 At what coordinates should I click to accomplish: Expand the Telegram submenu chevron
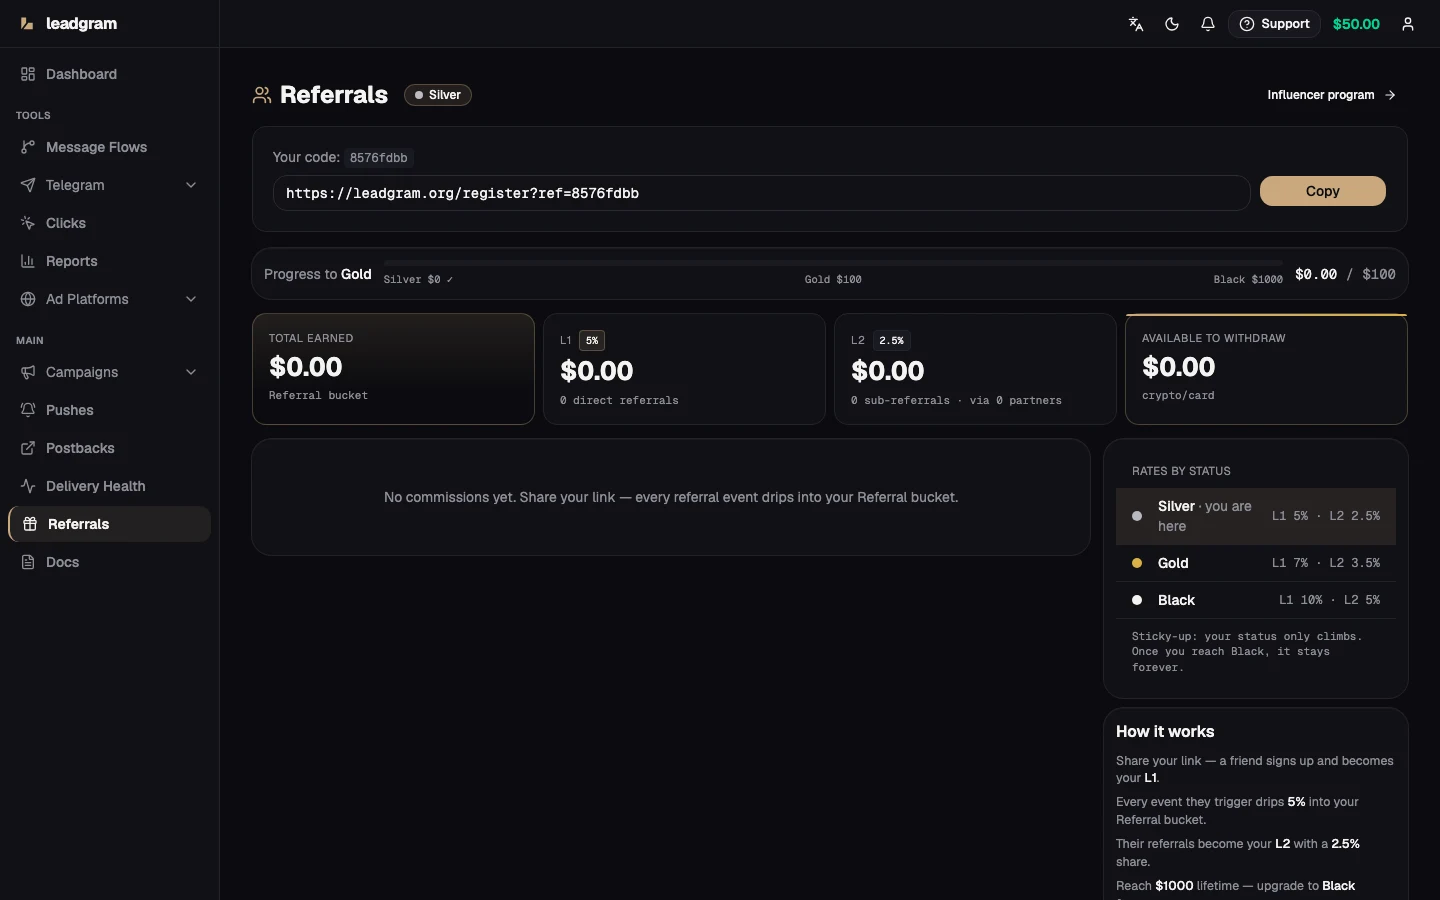click(191, 185)
